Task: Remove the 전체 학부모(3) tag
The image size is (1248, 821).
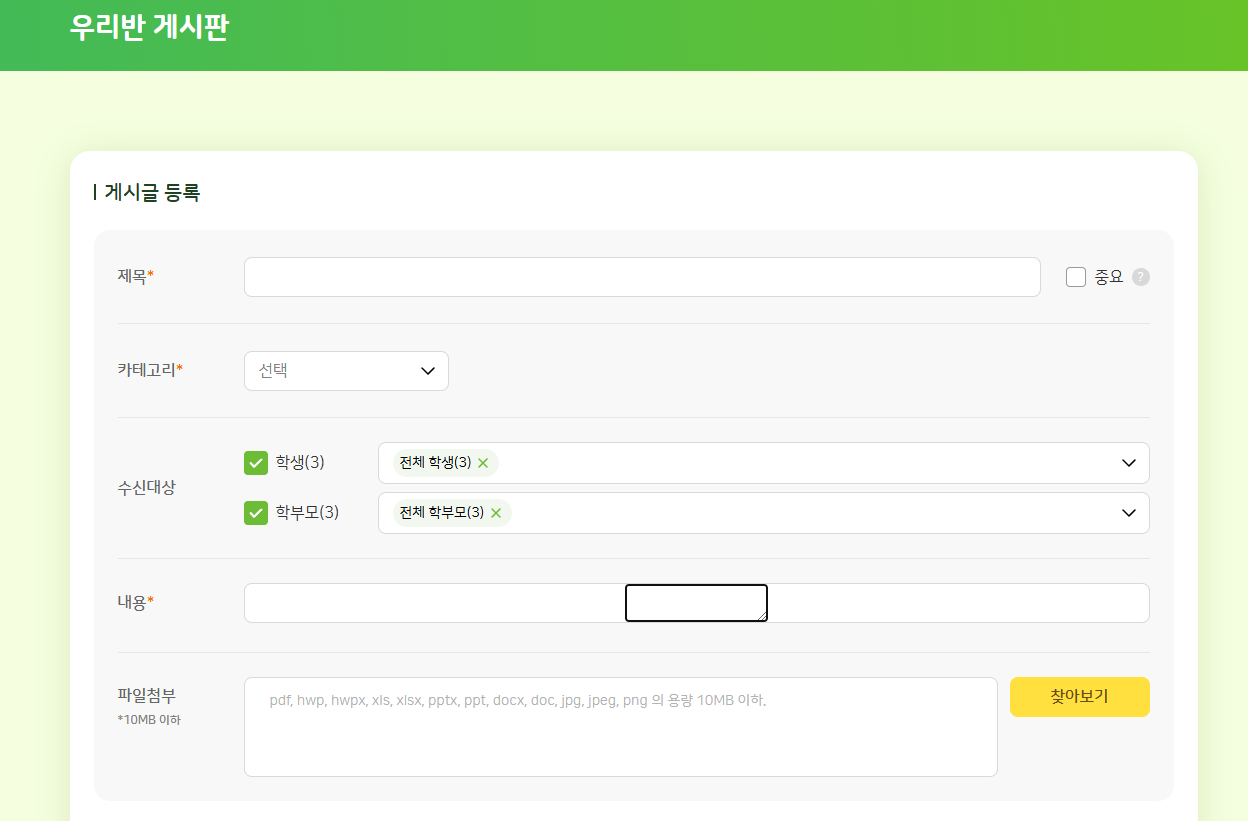Action: click(x=496, y=513)
